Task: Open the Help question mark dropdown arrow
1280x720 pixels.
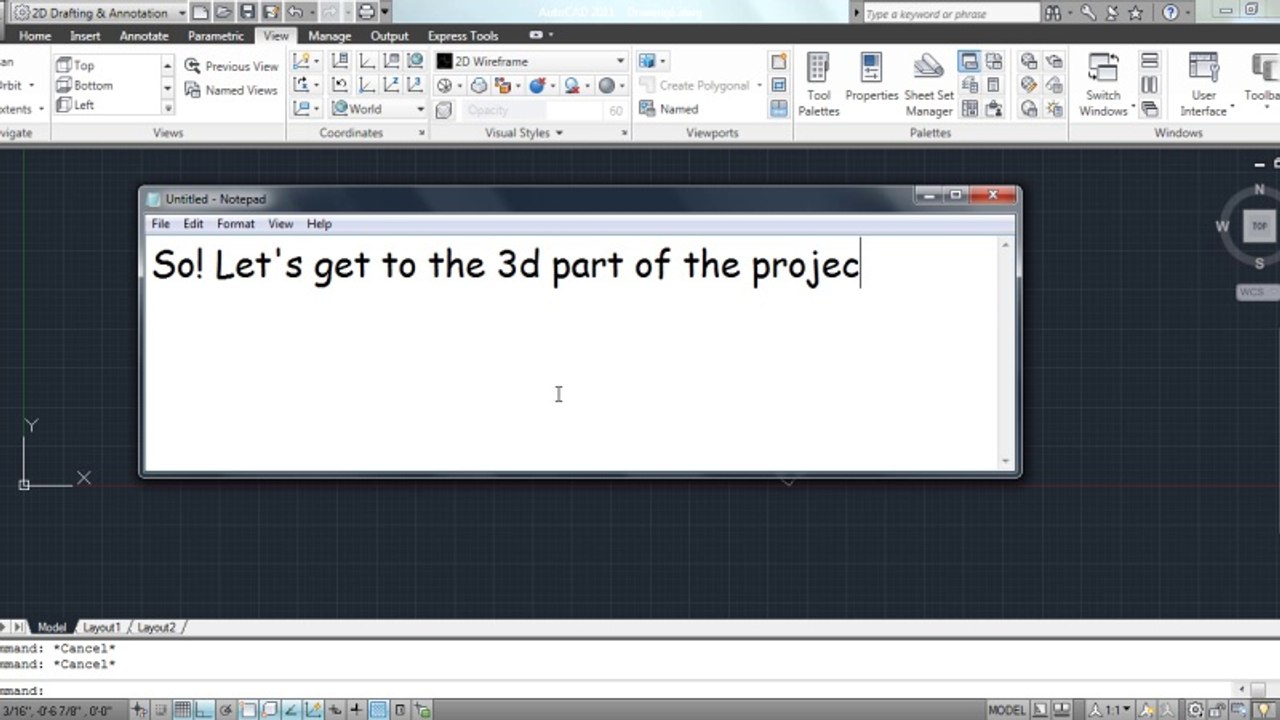Action: pos(1186,13)
